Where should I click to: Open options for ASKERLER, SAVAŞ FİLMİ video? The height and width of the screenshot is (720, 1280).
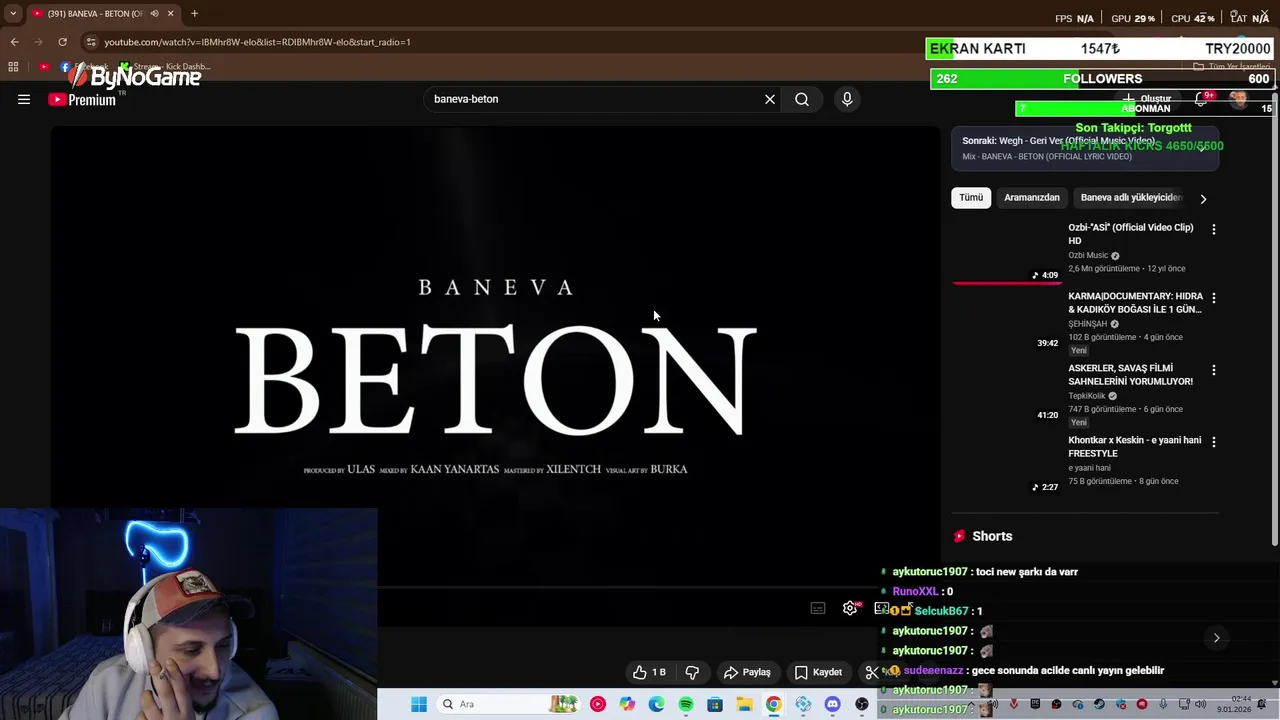click(x=1214, y=370)
